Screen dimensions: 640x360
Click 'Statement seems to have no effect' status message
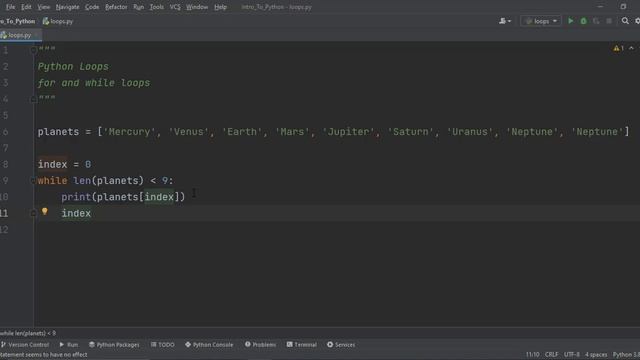[44, 355]
